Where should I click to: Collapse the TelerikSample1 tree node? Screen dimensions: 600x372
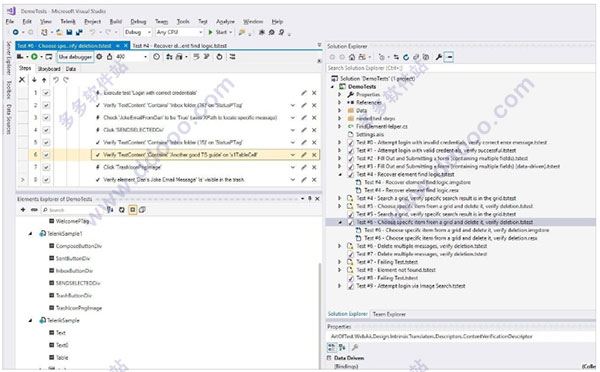point(31,233)
